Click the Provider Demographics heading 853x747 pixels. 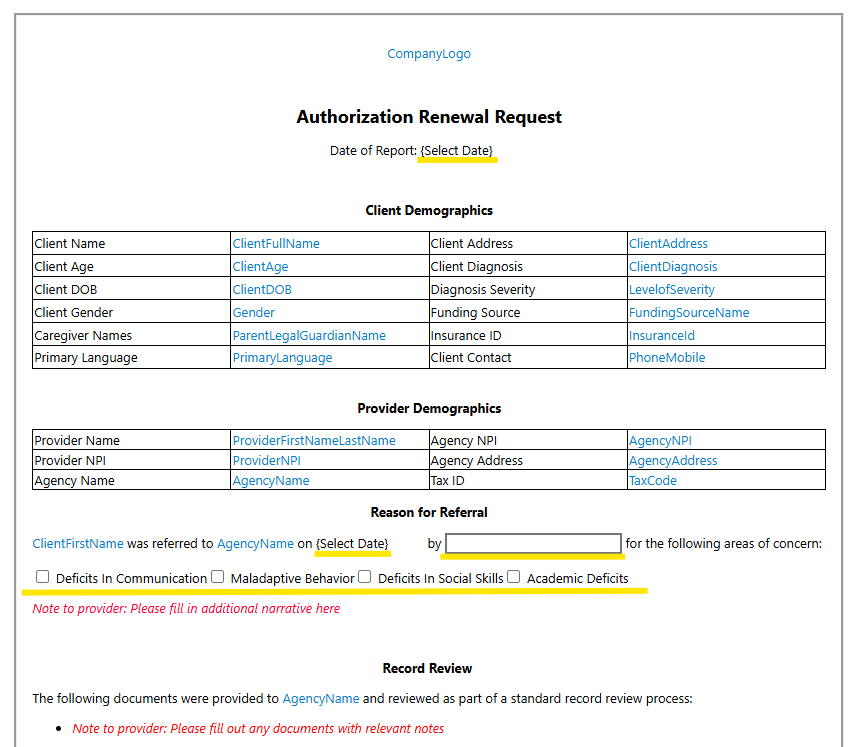pyautogui.click(x=429, y=409)
